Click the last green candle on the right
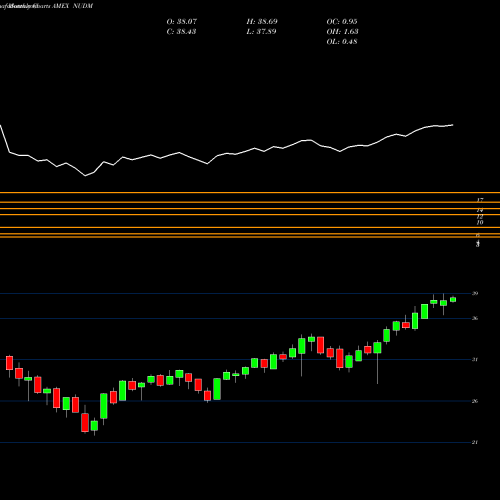The width and height of the screenshot is (500, 500). pos(453,299)
